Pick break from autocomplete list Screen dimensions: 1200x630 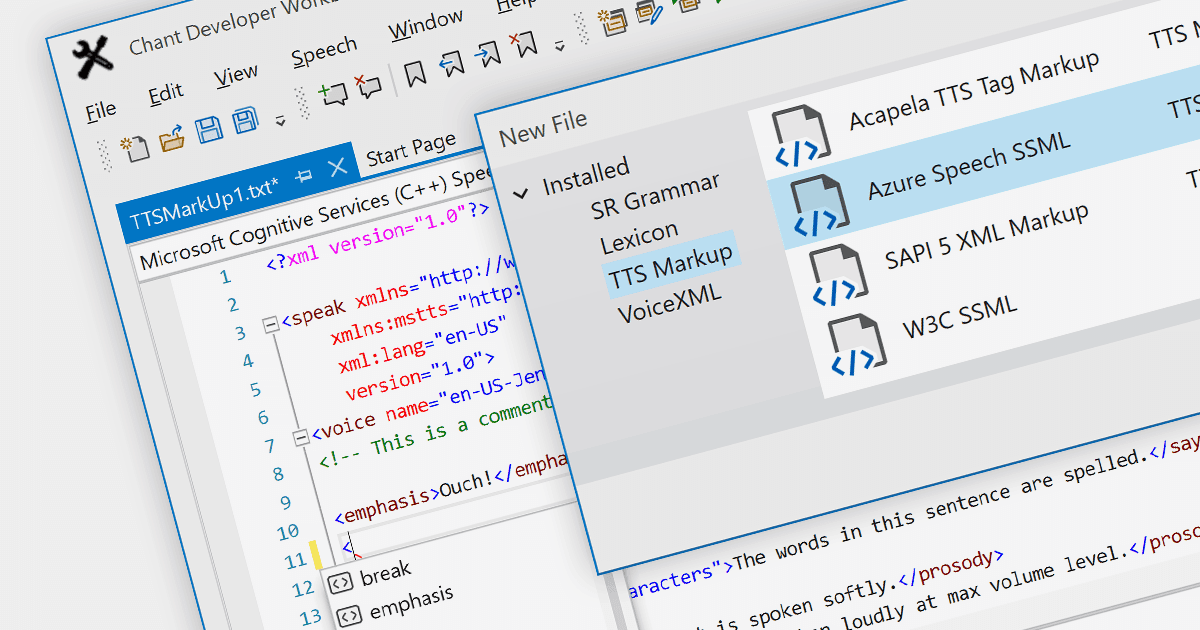[386, 572]
